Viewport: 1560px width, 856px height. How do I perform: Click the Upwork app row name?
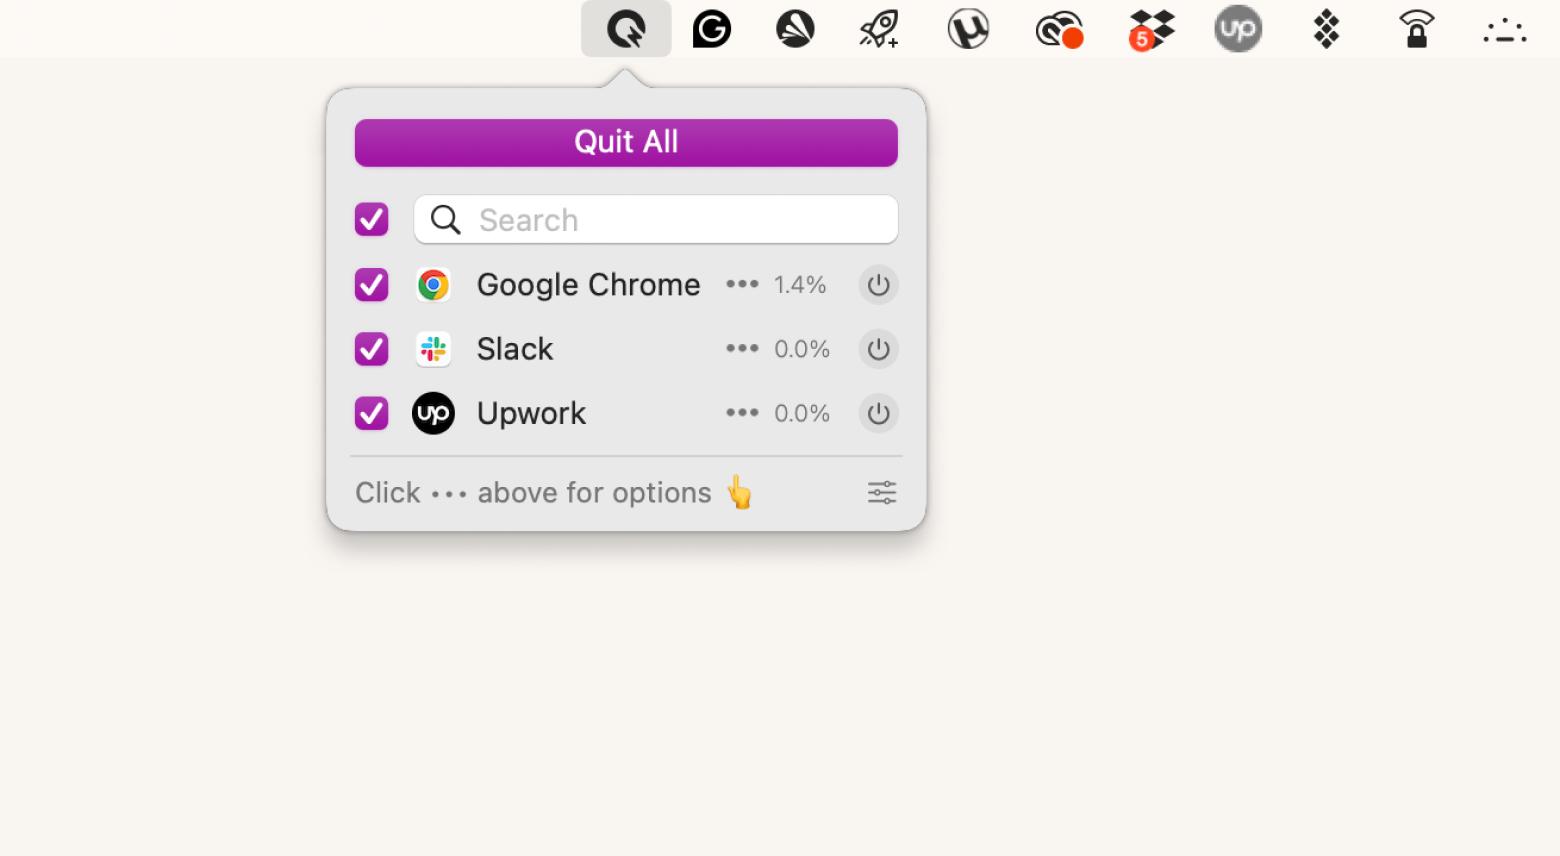point(531,413)
